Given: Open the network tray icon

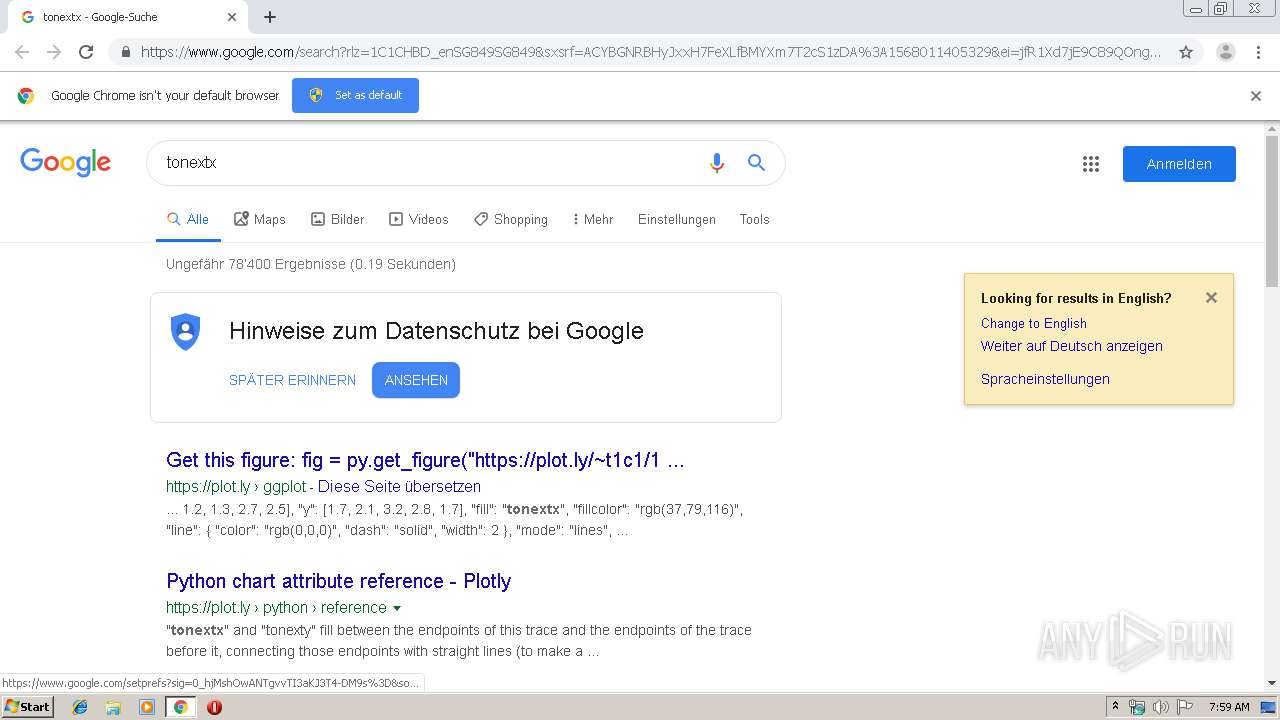Looking at the screenshot, I should pyautogui.click(x=1137, y=707).
